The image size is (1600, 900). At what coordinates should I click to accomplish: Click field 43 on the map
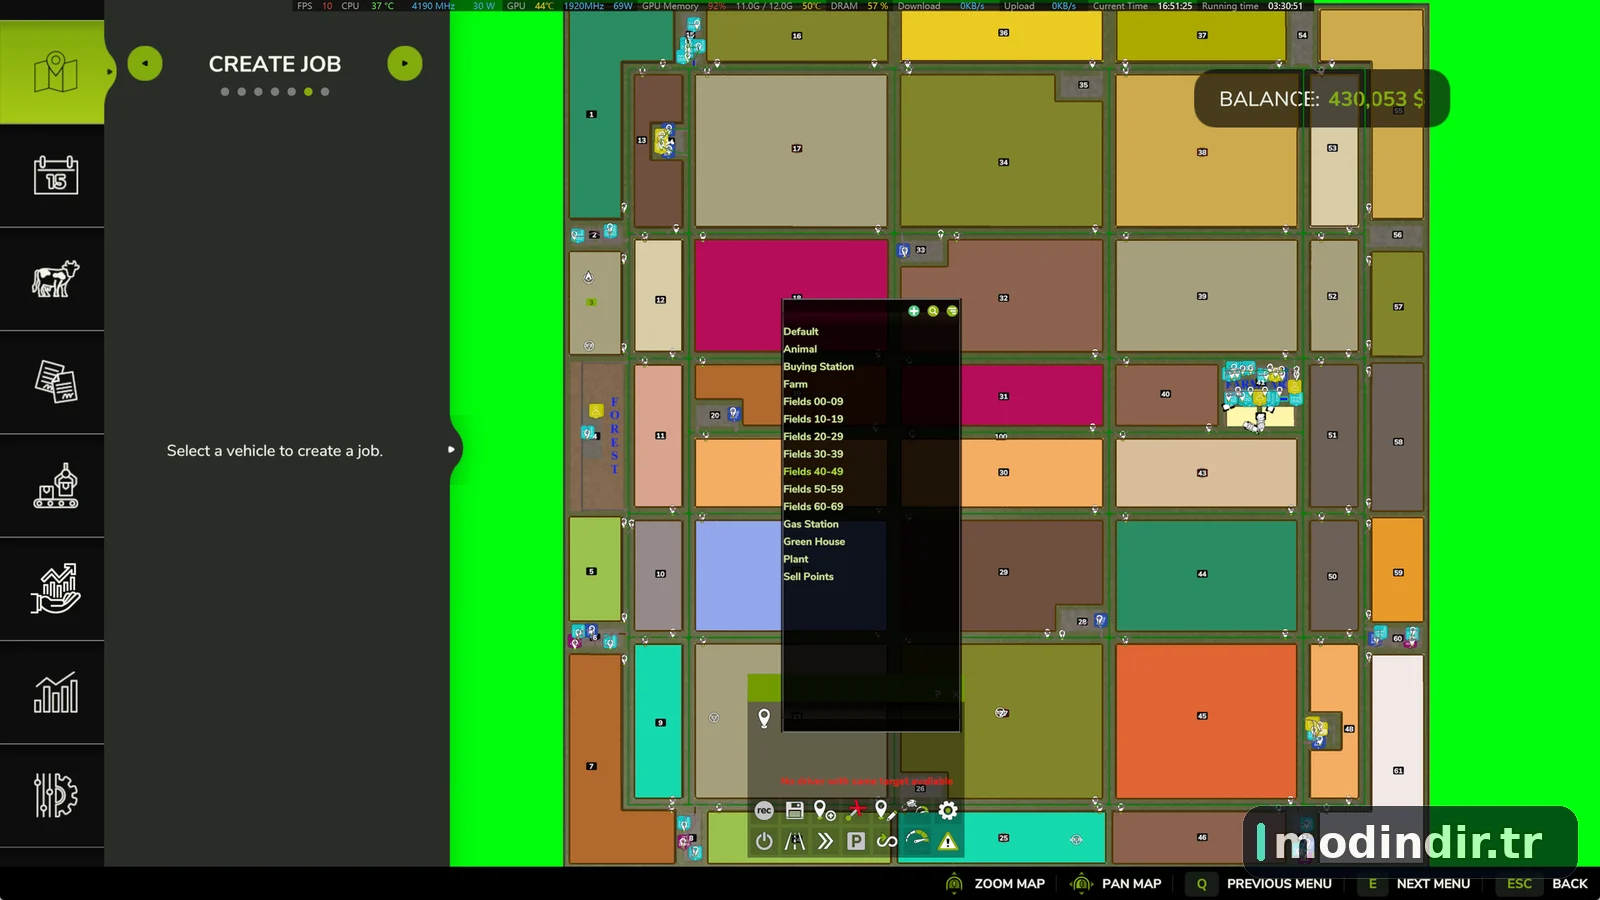coord(1206,473)
